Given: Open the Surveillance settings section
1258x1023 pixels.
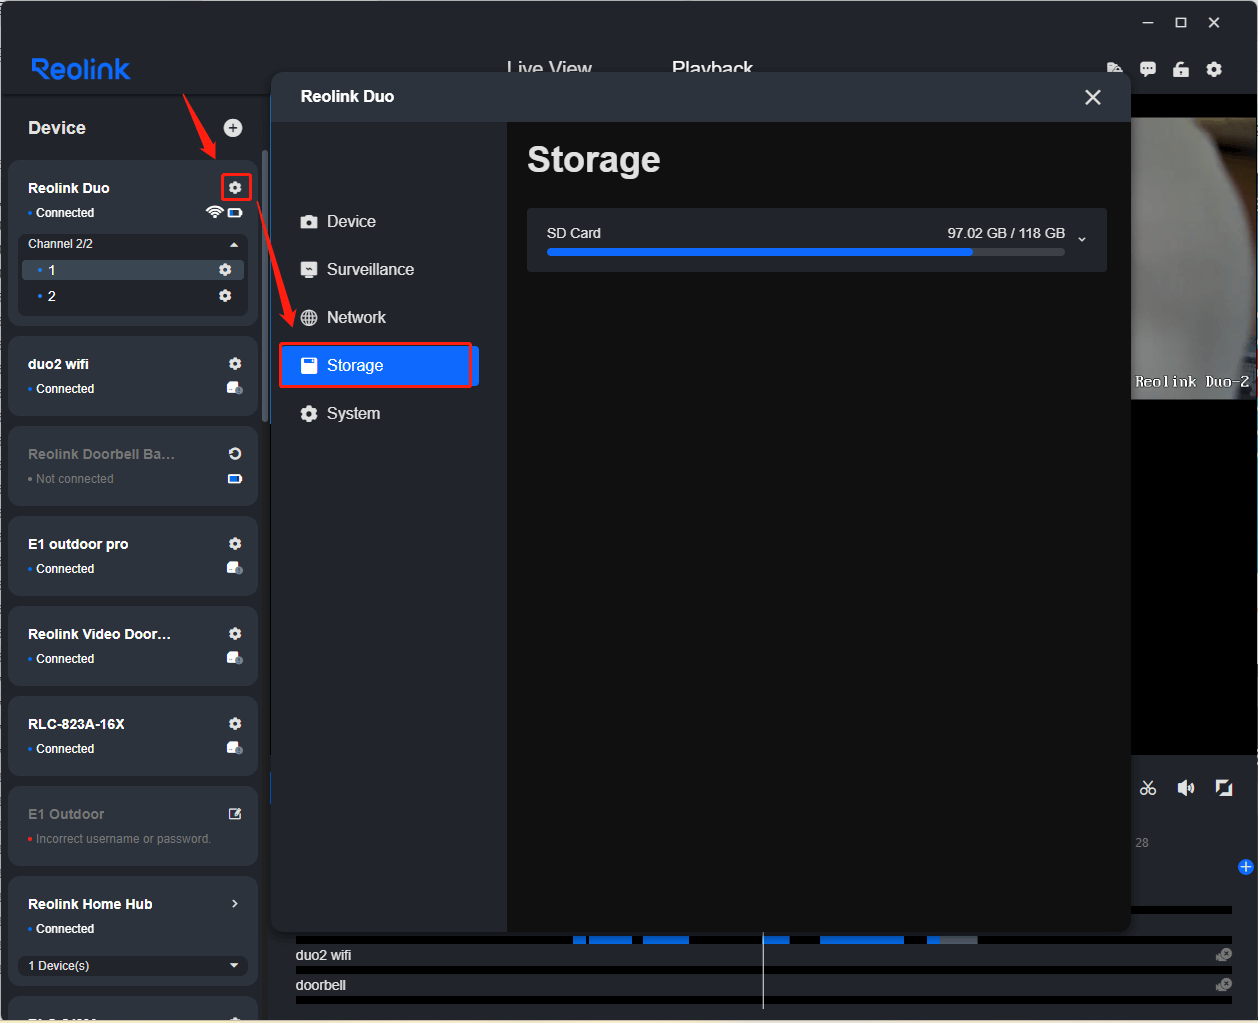Looking at the screenshot, I should [x=379, y=270].
